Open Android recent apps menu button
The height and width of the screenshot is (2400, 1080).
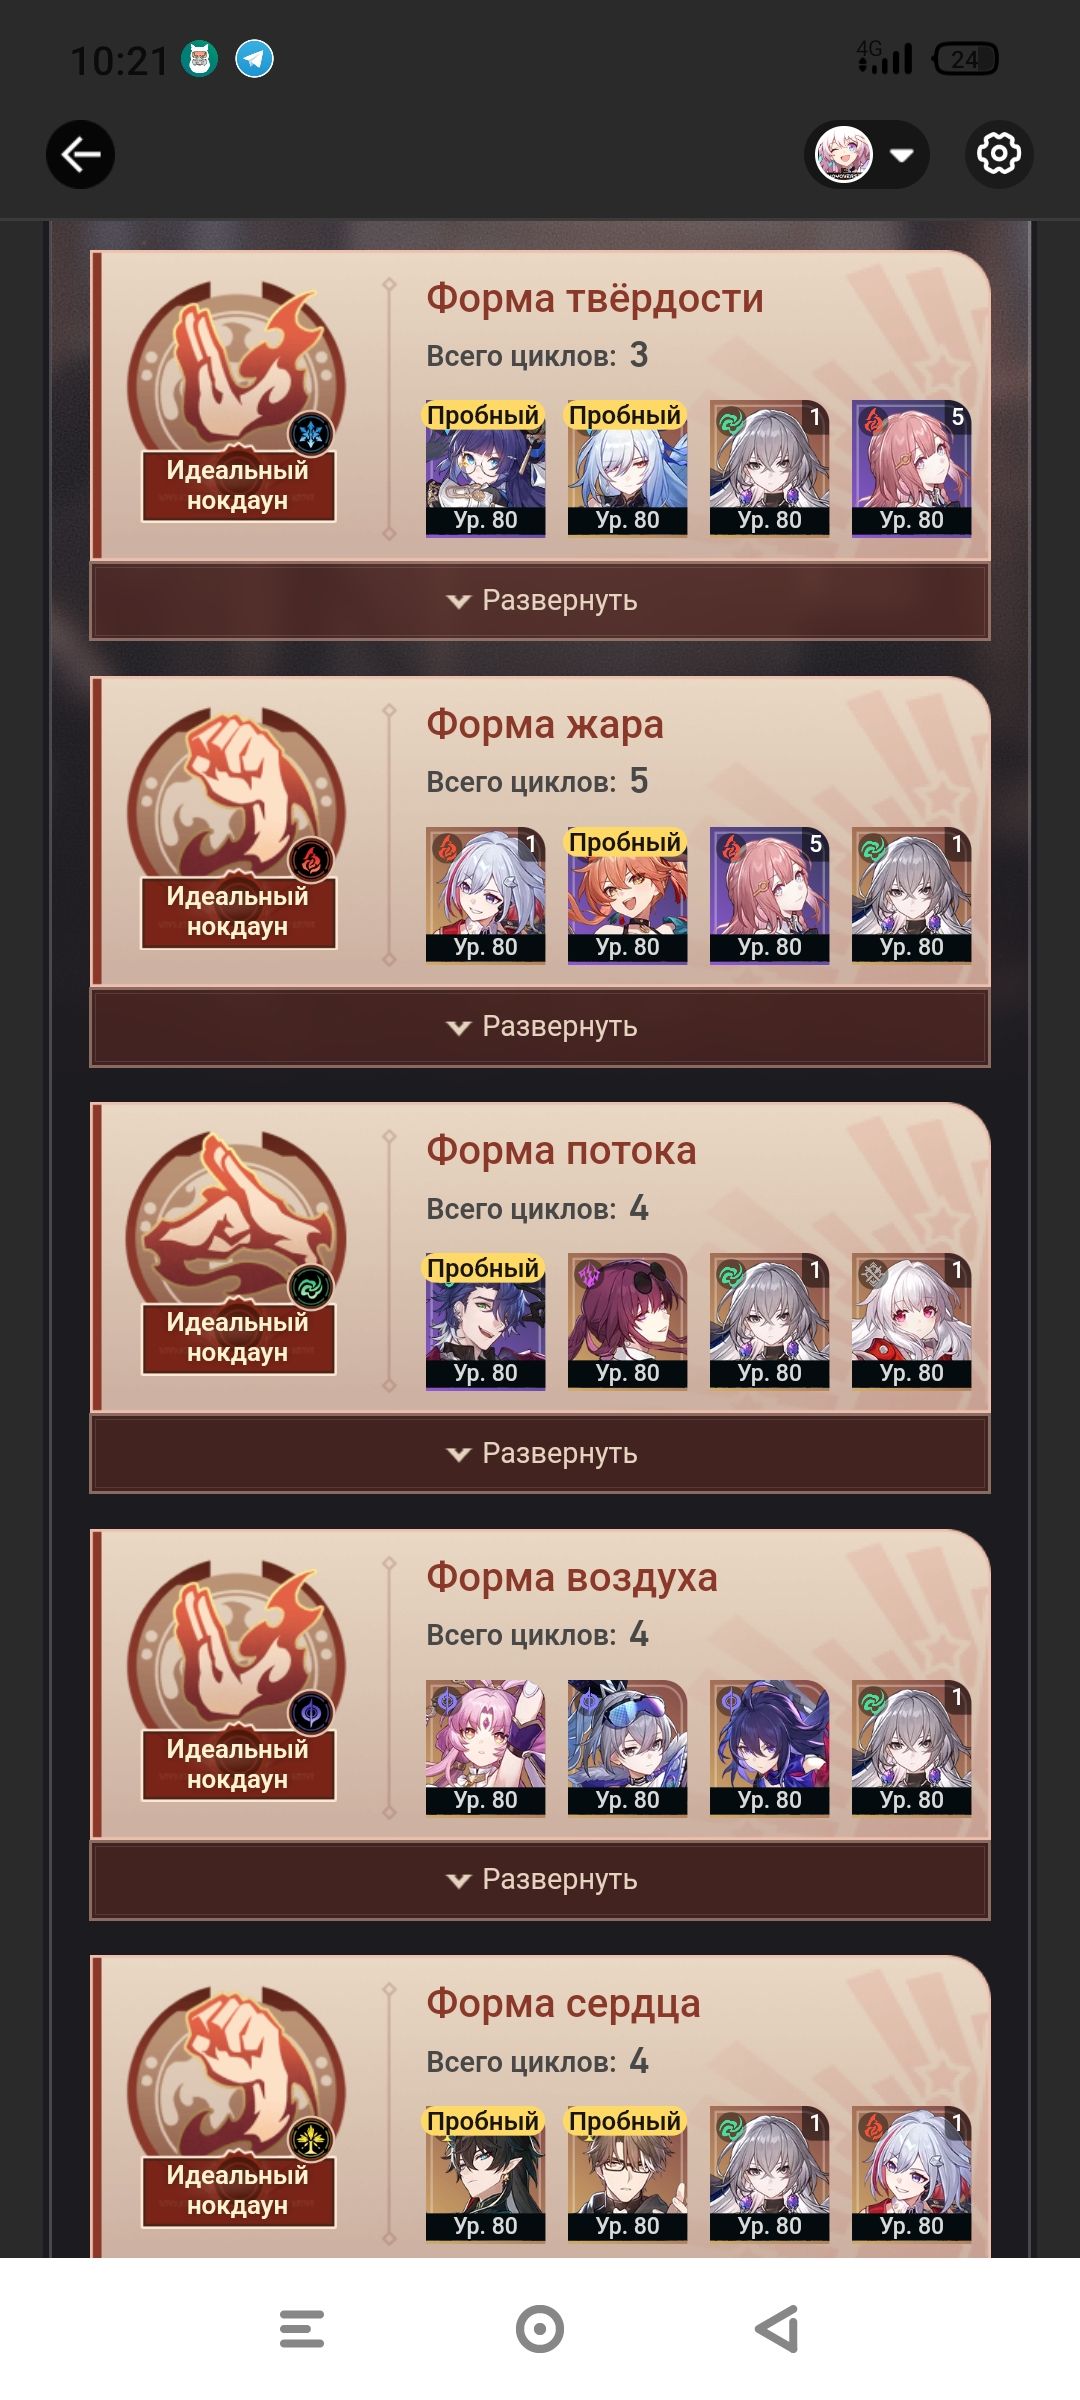pos(302,2329)
